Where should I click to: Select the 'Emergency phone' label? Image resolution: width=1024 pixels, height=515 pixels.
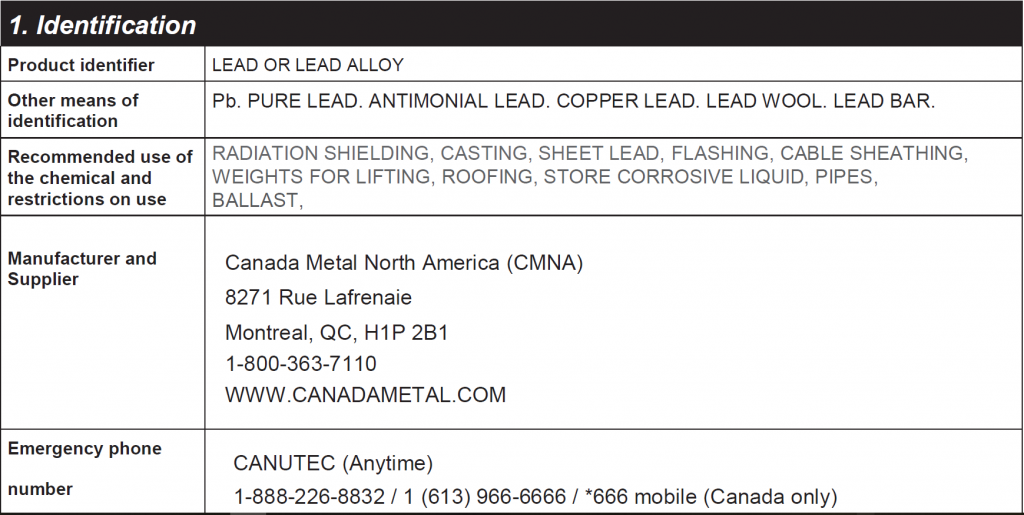click(x=84, y=449)
